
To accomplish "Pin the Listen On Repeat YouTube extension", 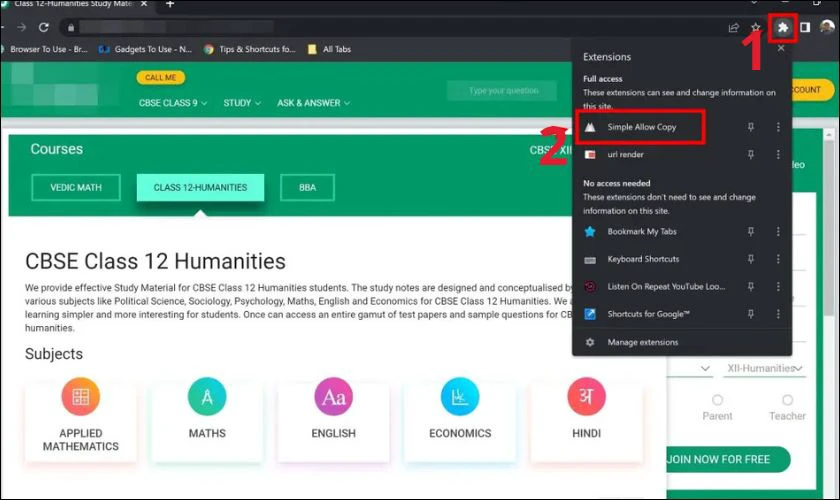I will (751, 287).
